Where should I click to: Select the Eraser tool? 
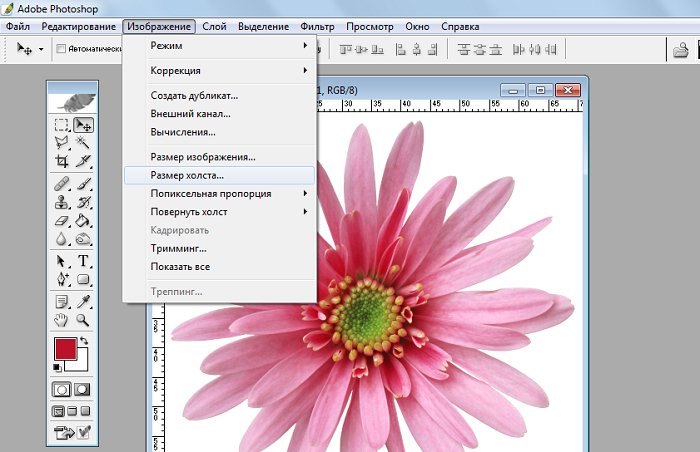(62, 221)
